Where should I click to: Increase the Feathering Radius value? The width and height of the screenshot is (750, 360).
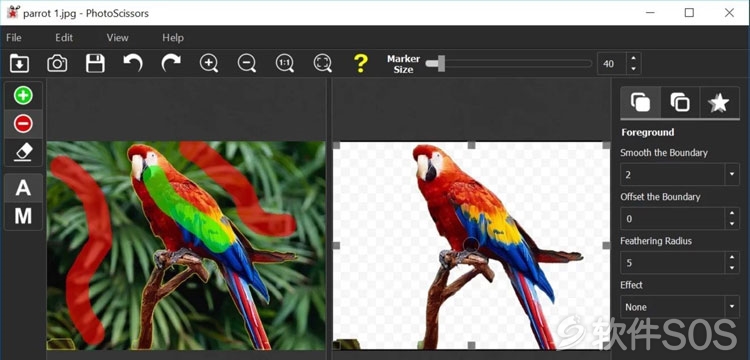[x=732, y=257]
